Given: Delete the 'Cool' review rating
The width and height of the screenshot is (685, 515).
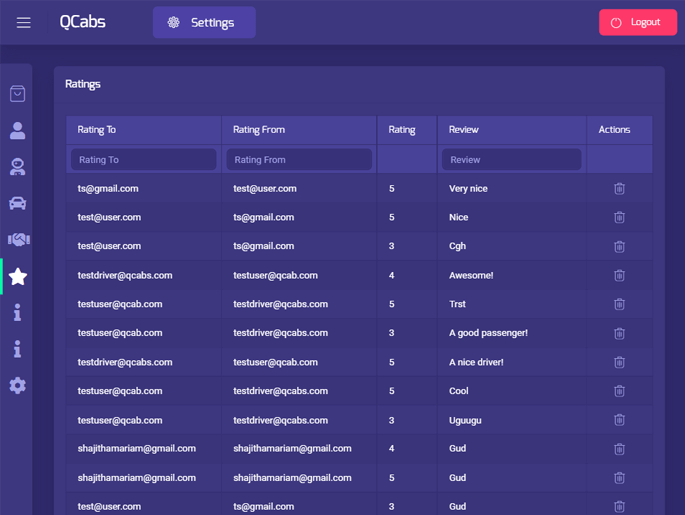Looking at the screenshot, I should pyautogui.click(x=619, y=391).
